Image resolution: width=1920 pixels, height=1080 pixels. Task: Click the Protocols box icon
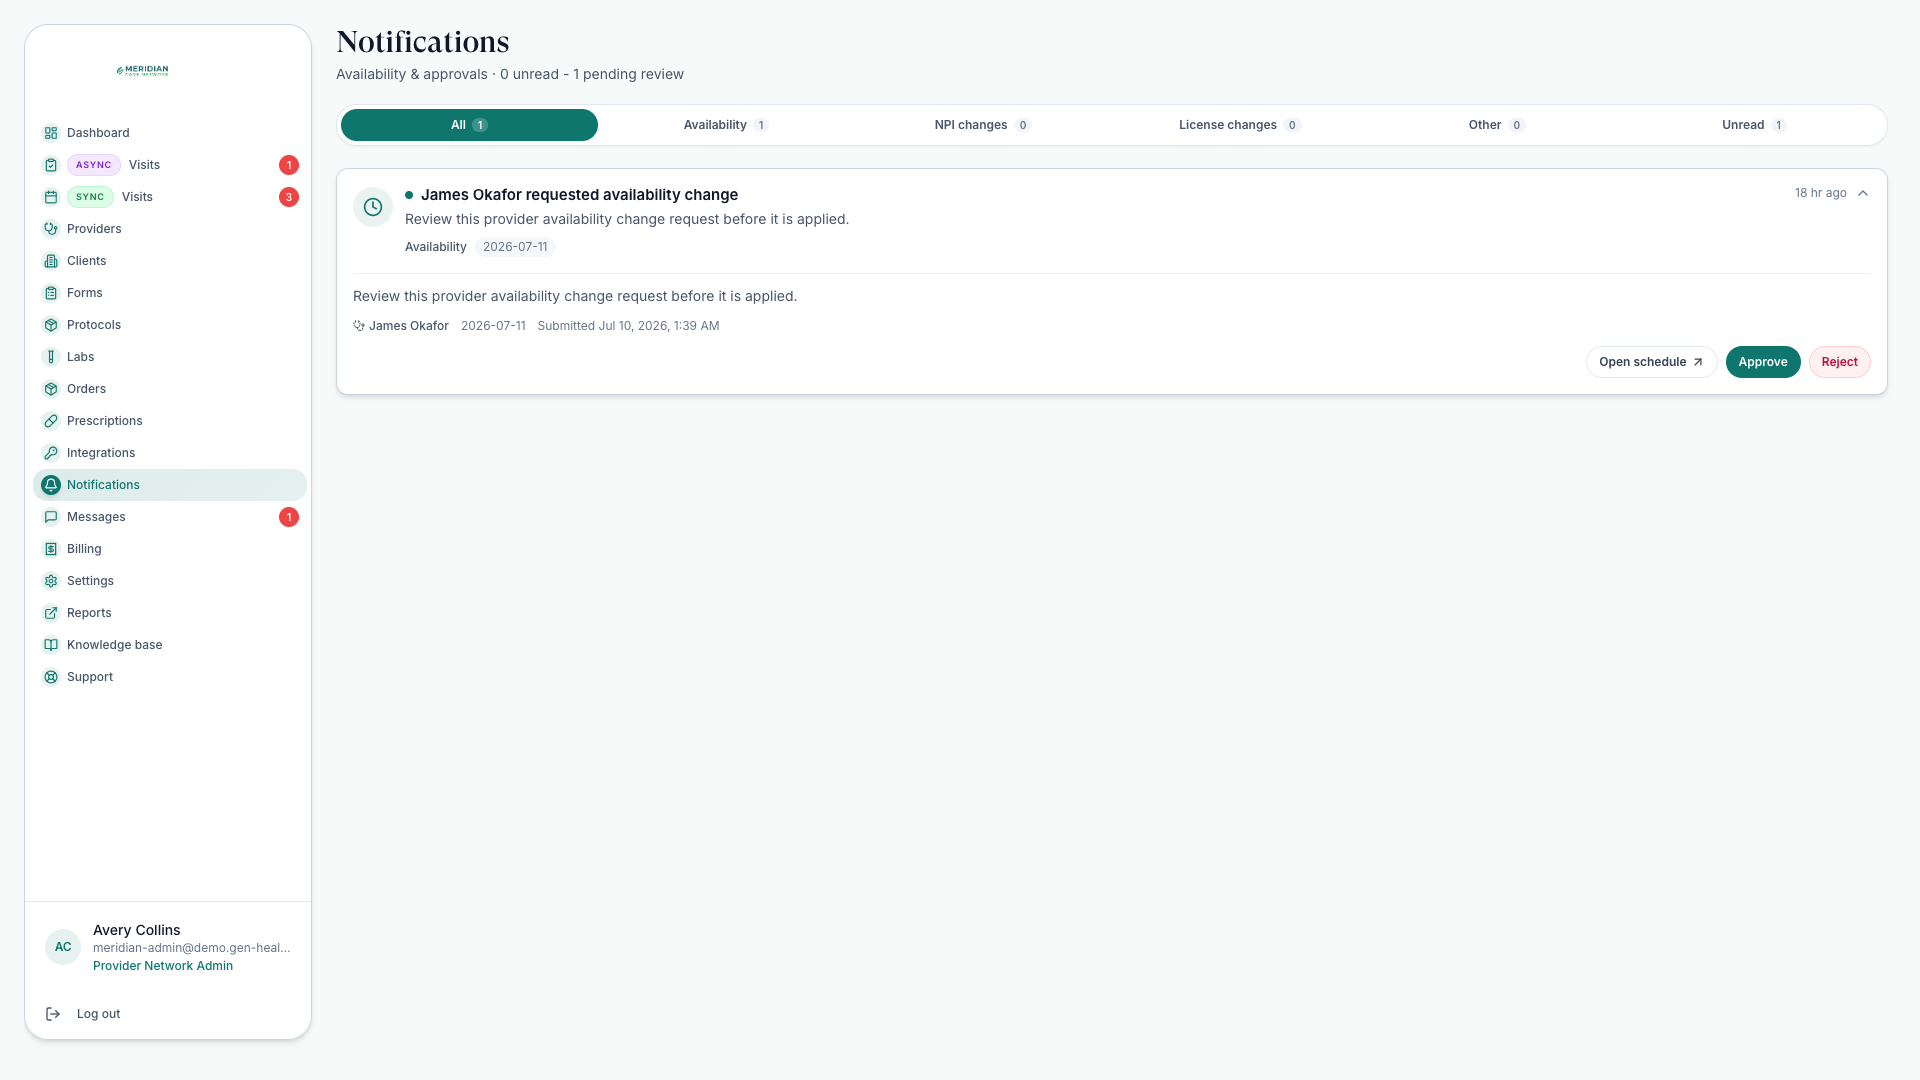pyautogui.click(x=51, y=325)
